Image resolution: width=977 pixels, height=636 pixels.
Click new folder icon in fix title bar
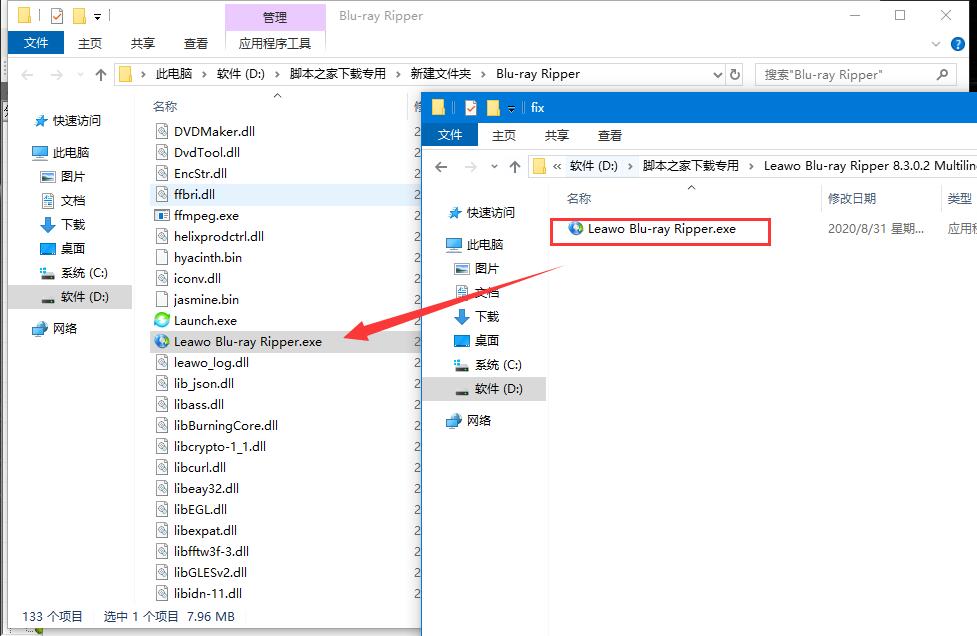tap(493, 108)
